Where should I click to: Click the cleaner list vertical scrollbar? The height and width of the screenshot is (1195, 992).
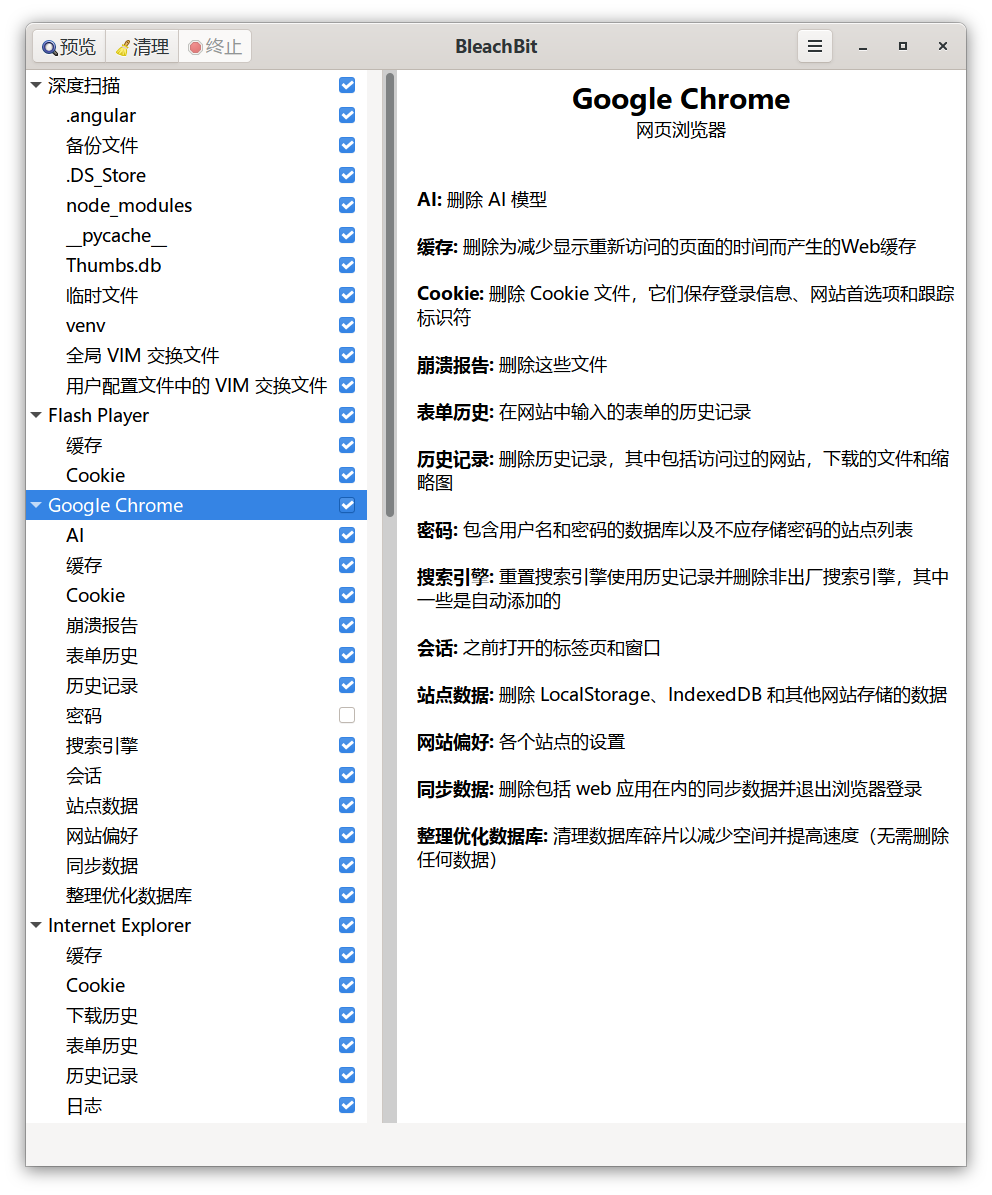pos(389,294)
